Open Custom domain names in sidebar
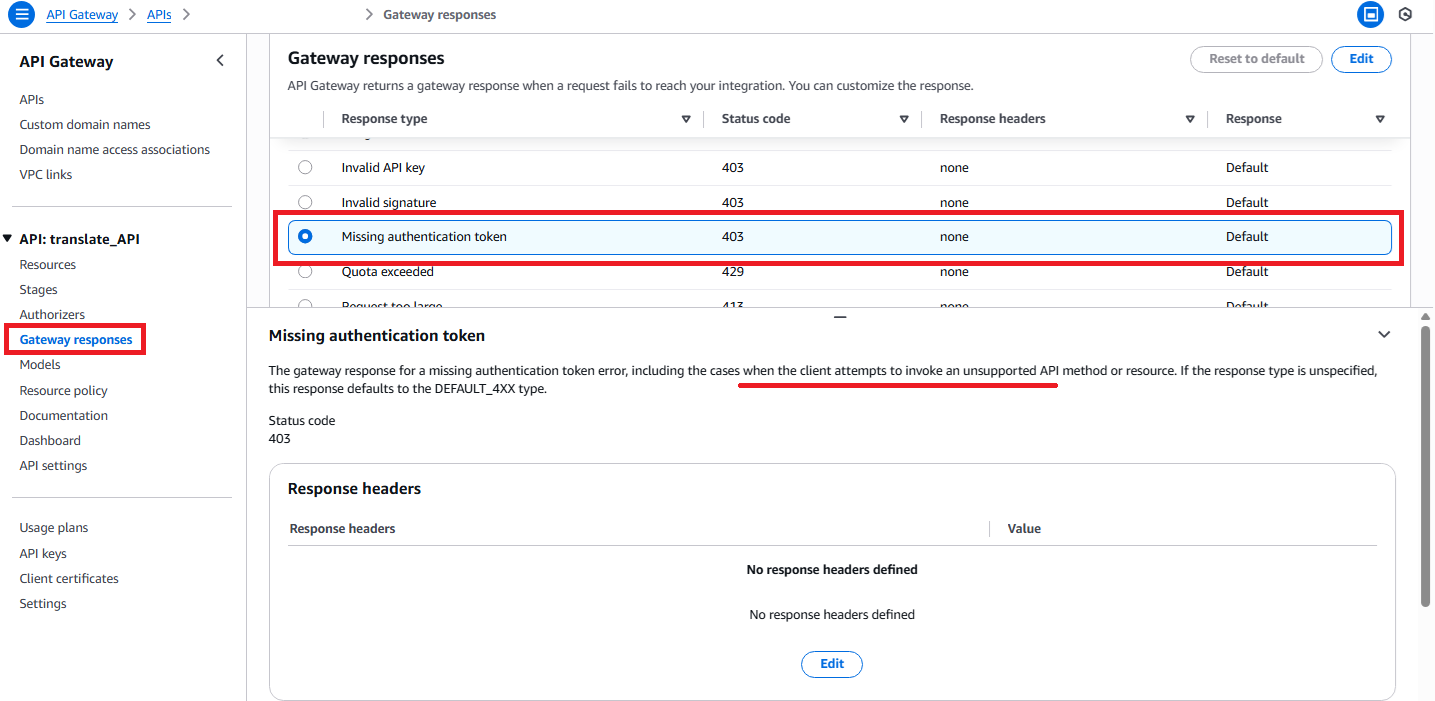The image size is (1435, 701). (85, 124)
